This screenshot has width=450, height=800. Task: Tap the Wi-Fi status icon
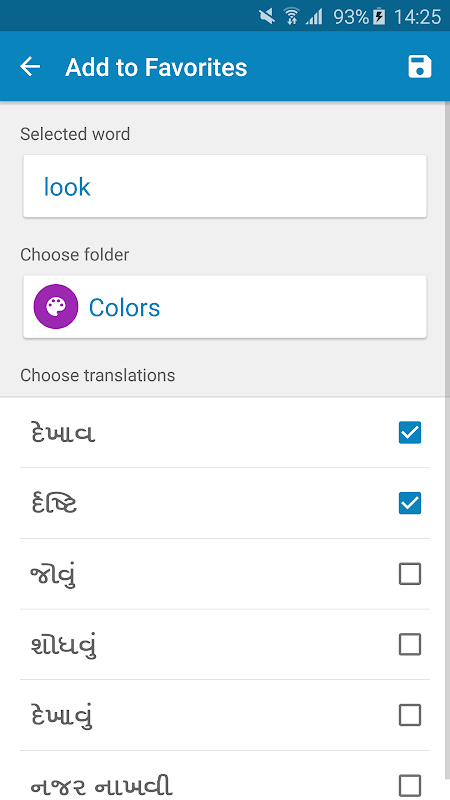(291, 16)
